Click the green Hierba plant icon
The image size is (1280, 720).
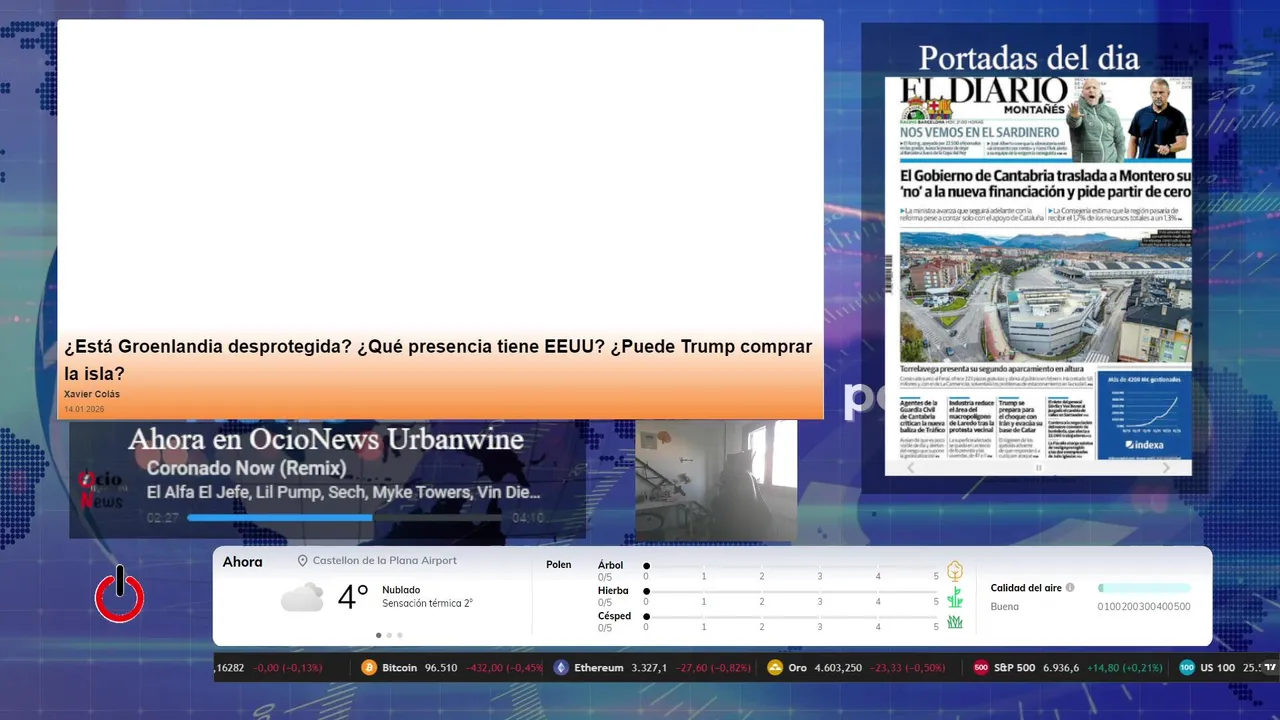[955, 597]
